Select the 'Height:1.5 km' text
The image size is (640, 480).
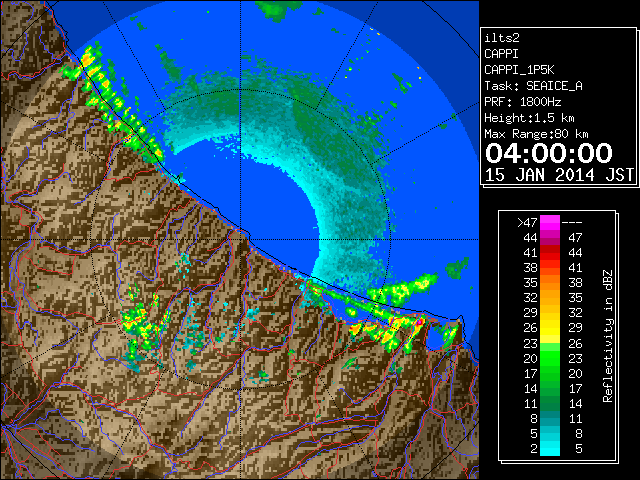tap(529, 118)
